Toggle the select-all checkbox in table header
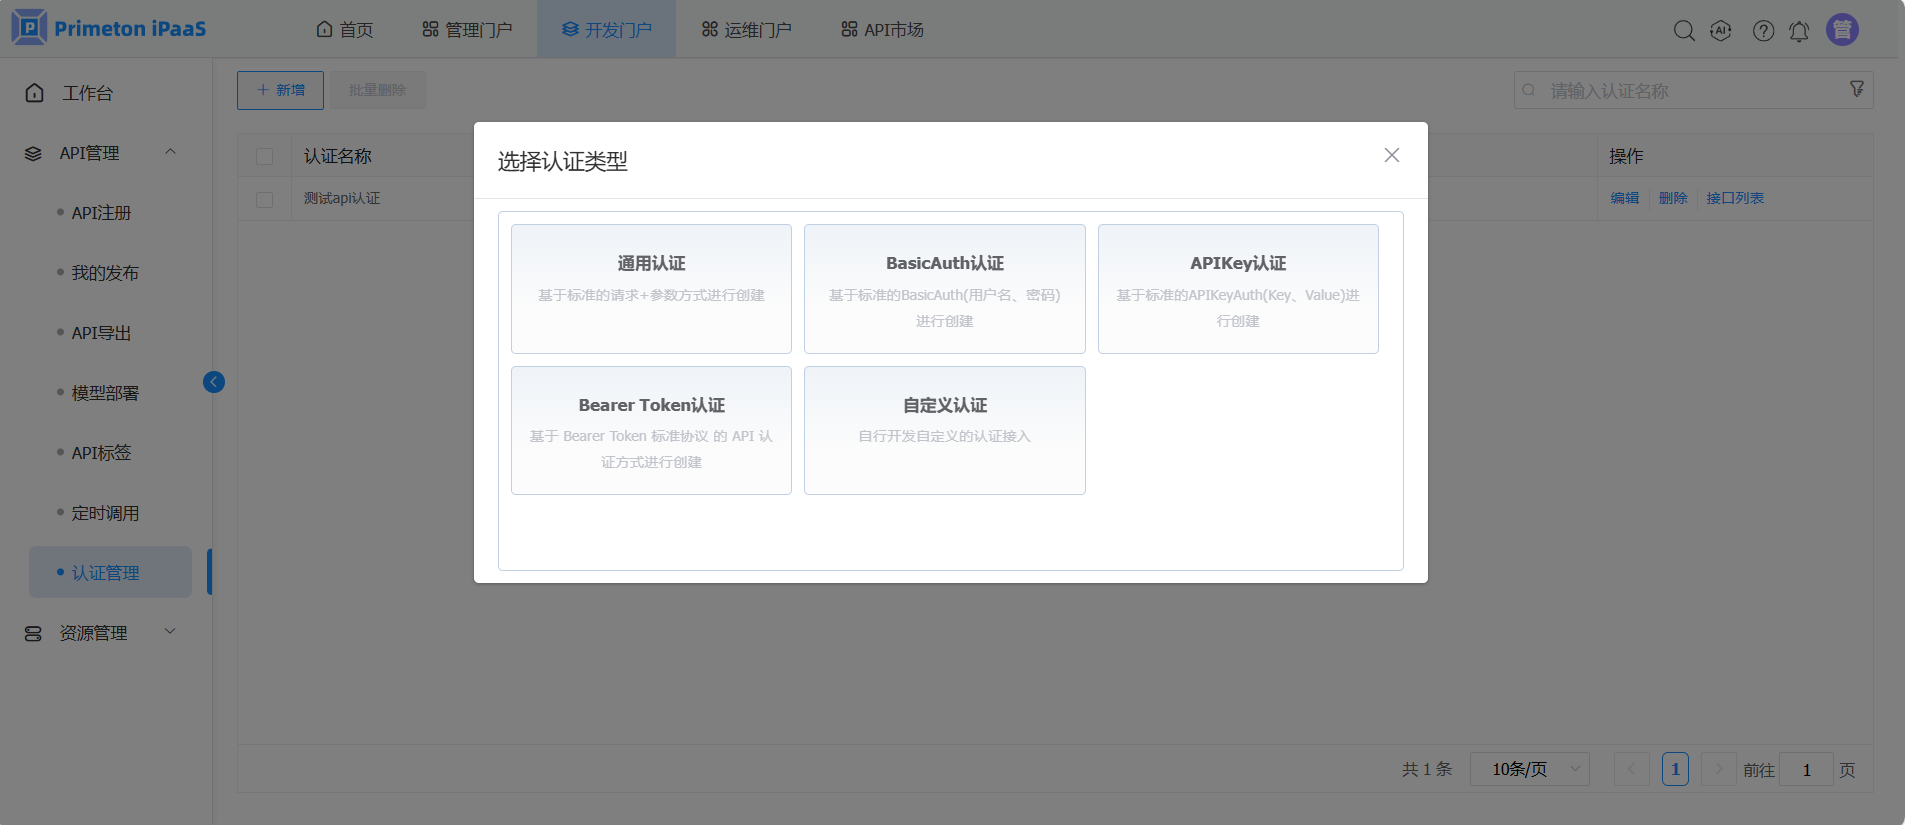Screen dimensions: 1905x825 point(265,157)
